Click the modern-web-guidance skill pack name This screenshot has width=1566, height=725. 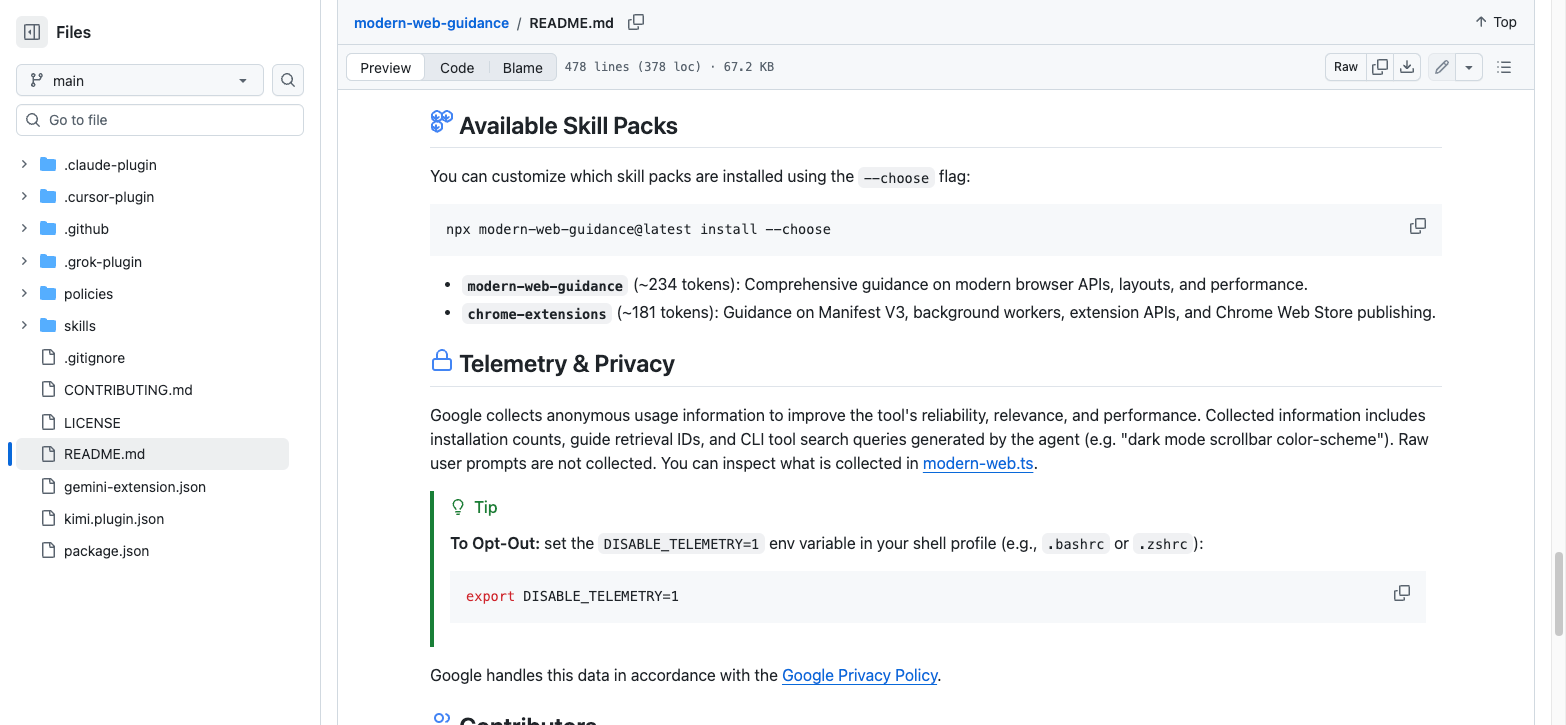coord(545,286)
